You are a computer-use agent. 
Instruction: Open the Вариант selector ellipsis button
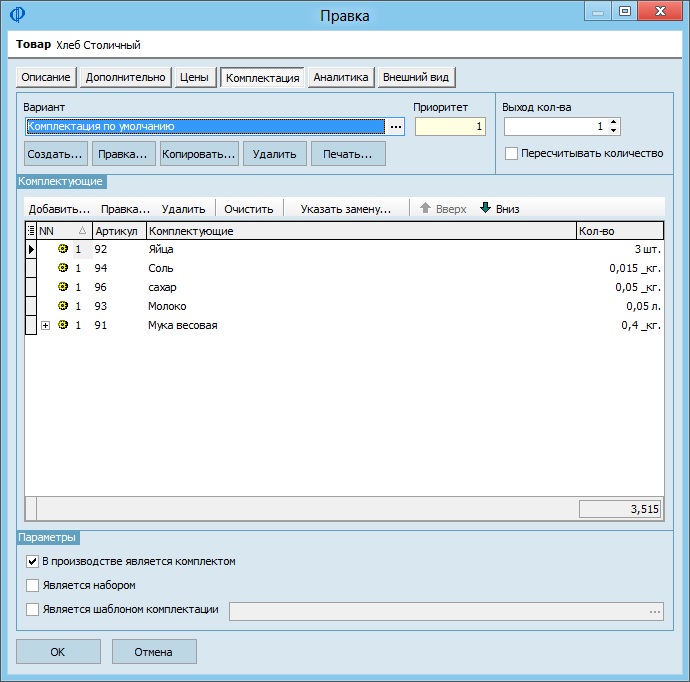396,127
